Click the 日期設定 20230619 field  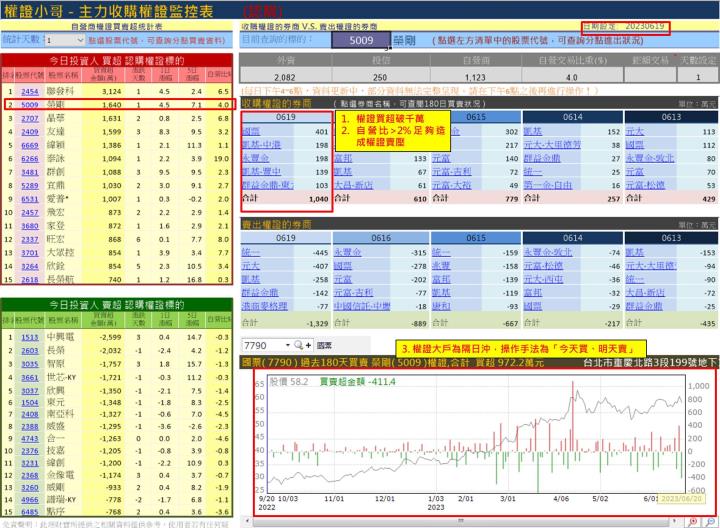(x=625, y=27)
